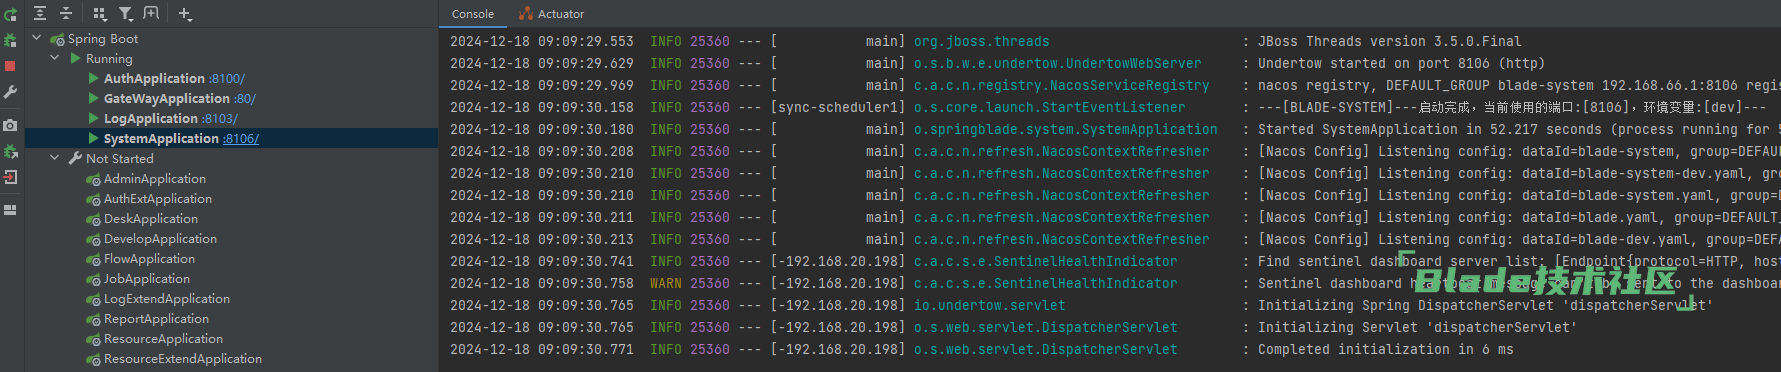Select JobApplication under Not Started

click(147, 278)
